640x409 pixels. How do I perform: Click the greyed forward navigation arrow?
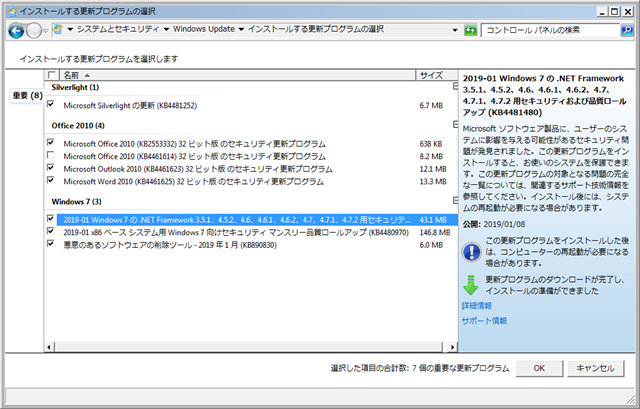click(33, 31)
